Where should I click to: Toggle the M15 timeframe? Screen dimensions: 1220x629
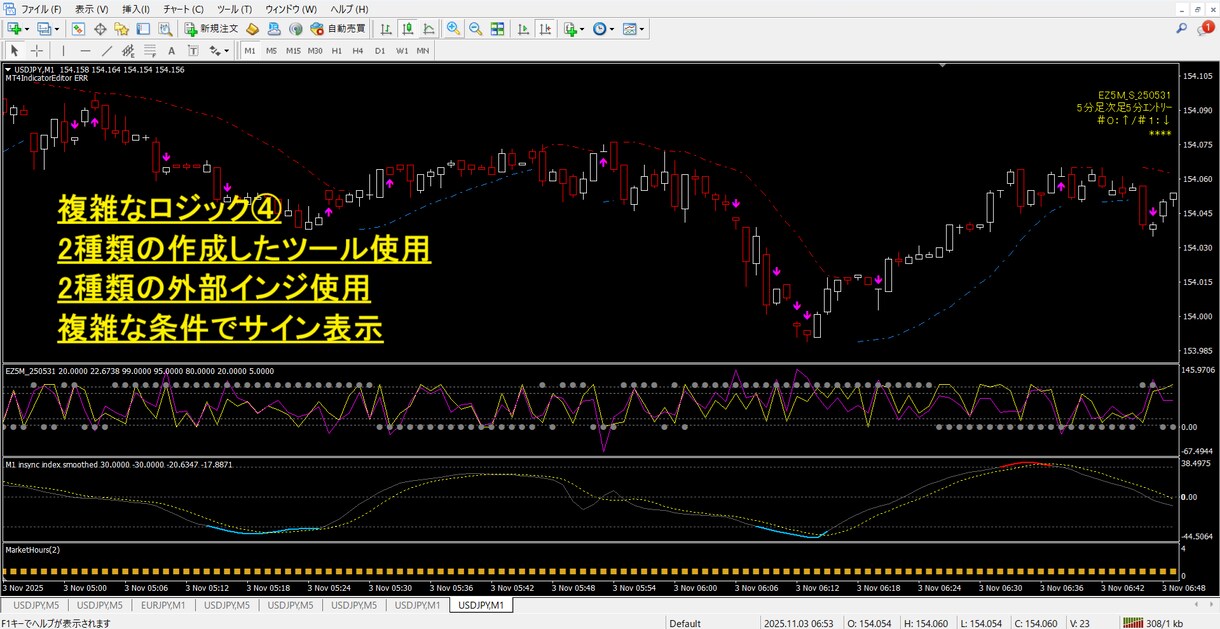293,50
